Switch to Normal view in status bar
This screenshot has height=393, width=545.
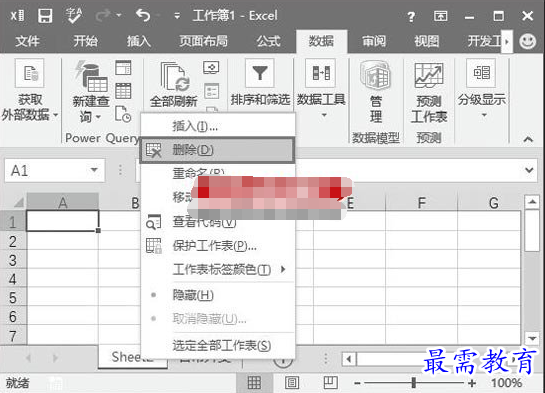254,383
